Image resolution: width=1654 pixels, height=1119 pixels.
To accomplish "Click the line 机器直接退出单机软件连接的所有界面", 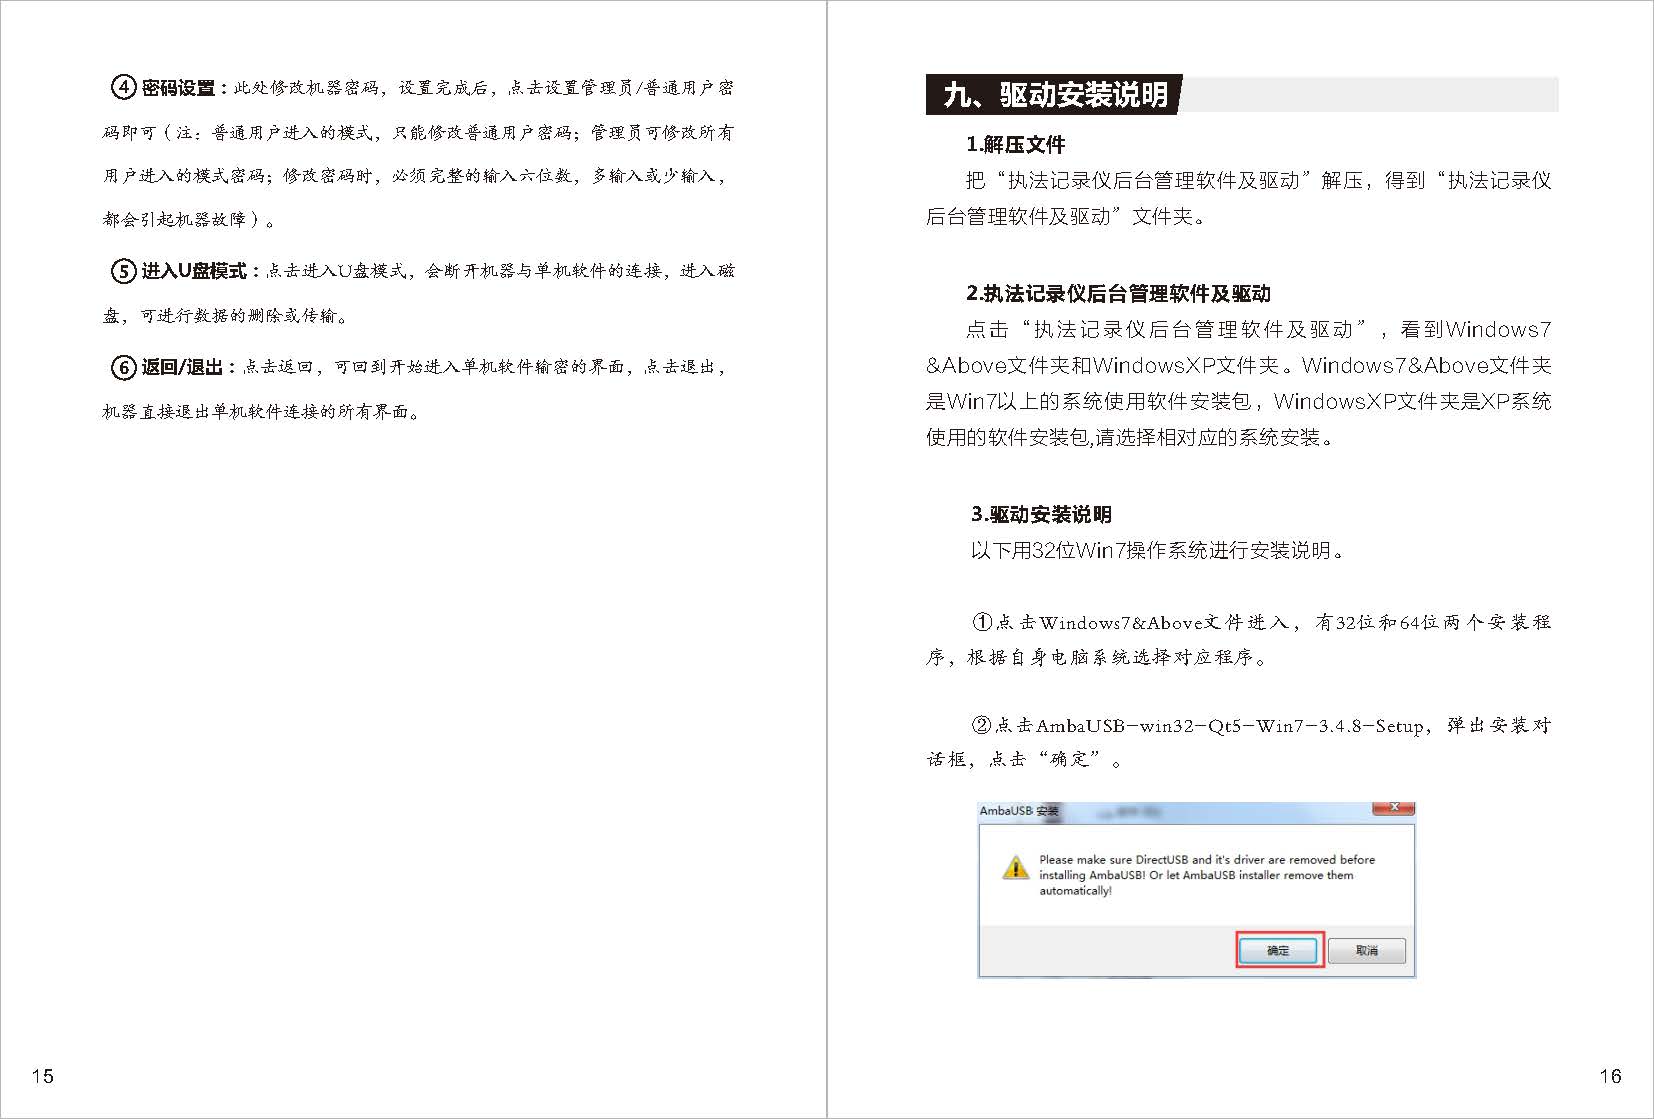I will 261,411.
